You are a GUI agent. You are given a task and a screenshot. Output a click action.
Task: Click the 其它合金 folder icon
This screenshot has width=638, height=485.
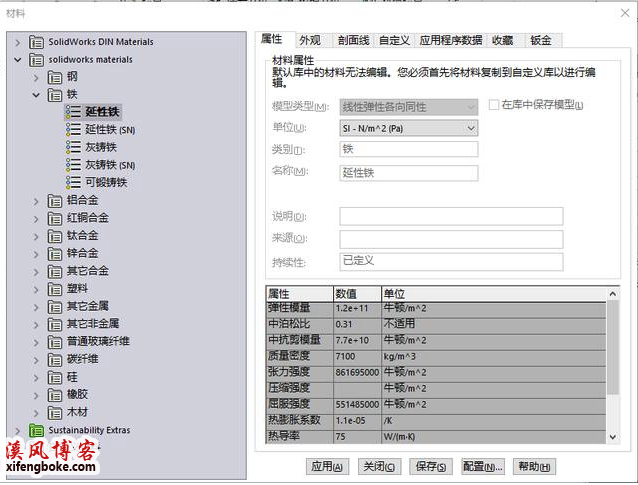coord(55,271)
